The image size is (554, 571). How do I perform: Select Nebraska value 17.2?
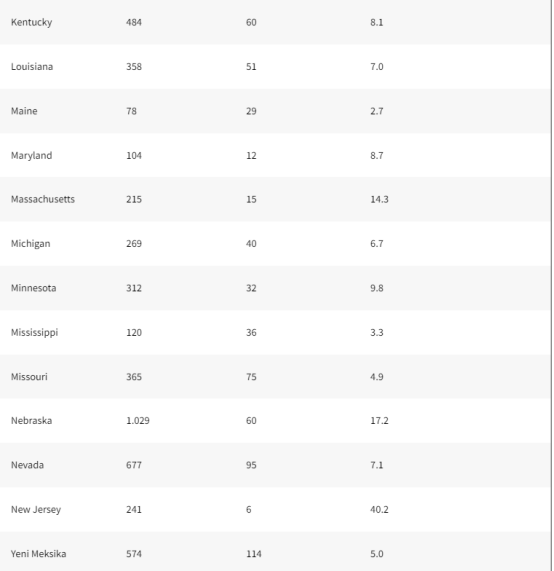379,421
